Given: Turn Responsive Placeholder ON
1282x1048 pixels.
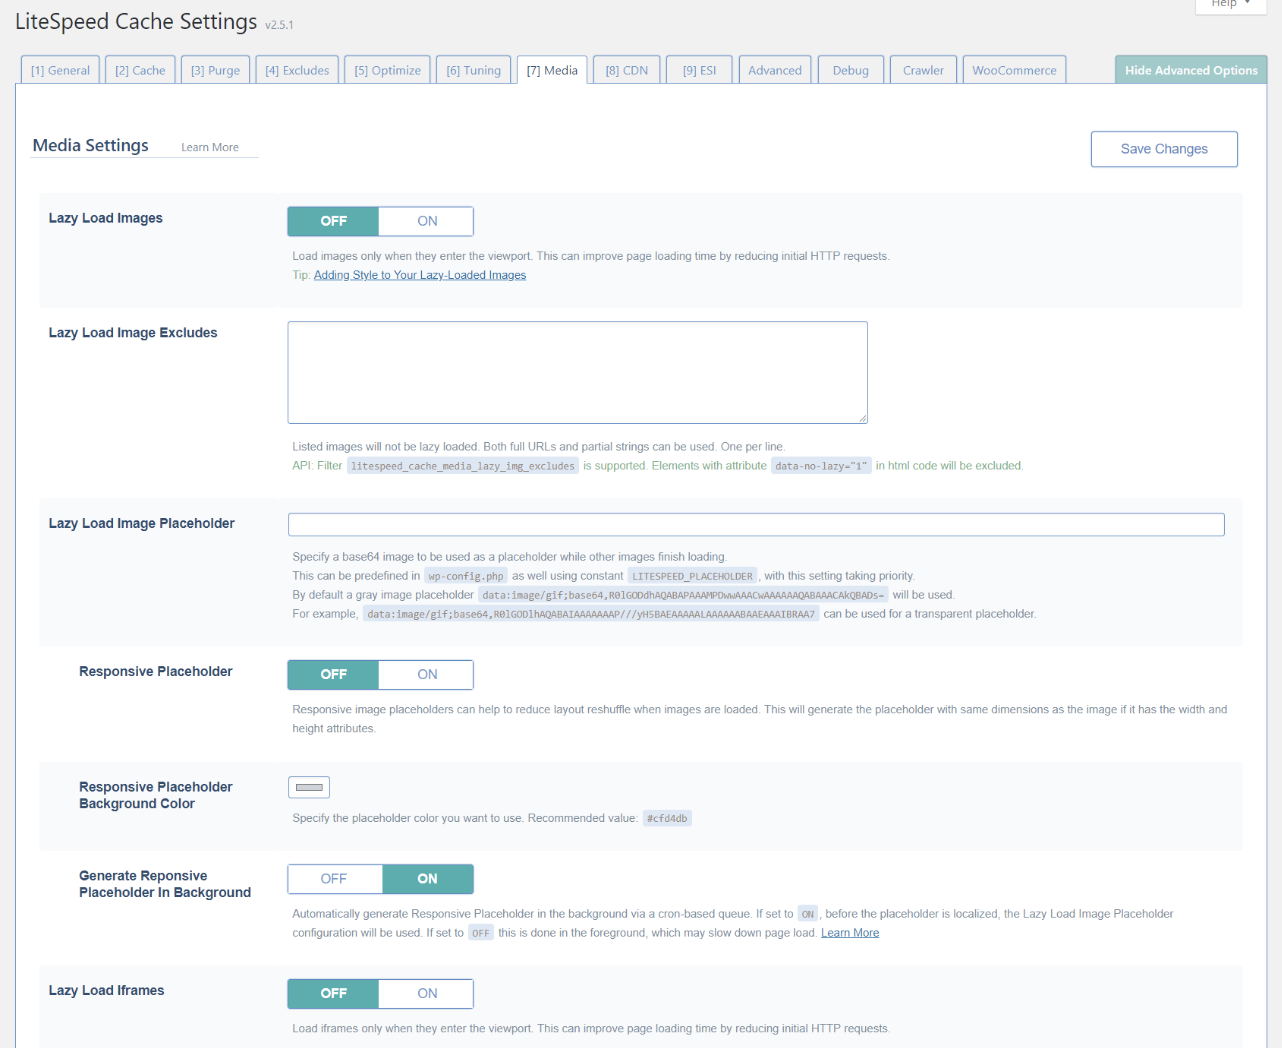Looking at the screenshot, I should tap(427, 674).
